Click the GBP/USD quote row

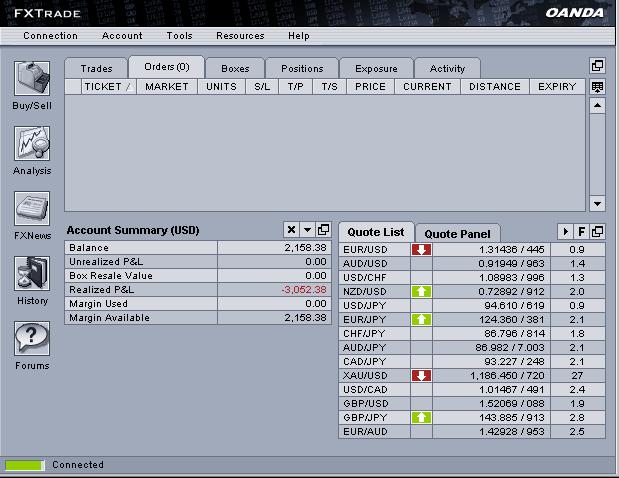(x=472, y=404)
